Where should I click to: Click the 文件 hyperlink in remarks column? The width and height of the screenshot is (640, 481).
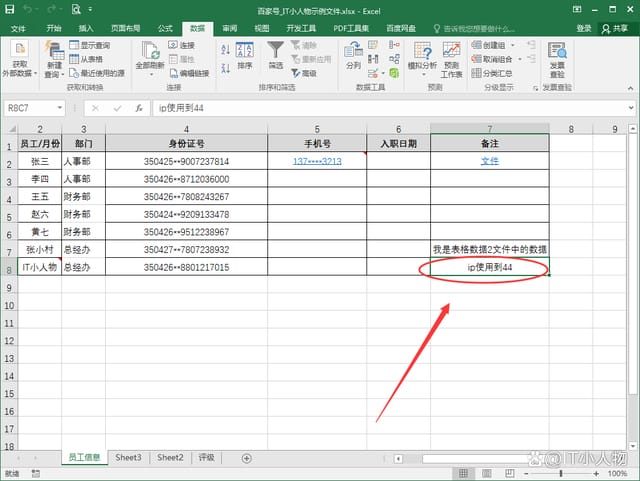[489, 161]
